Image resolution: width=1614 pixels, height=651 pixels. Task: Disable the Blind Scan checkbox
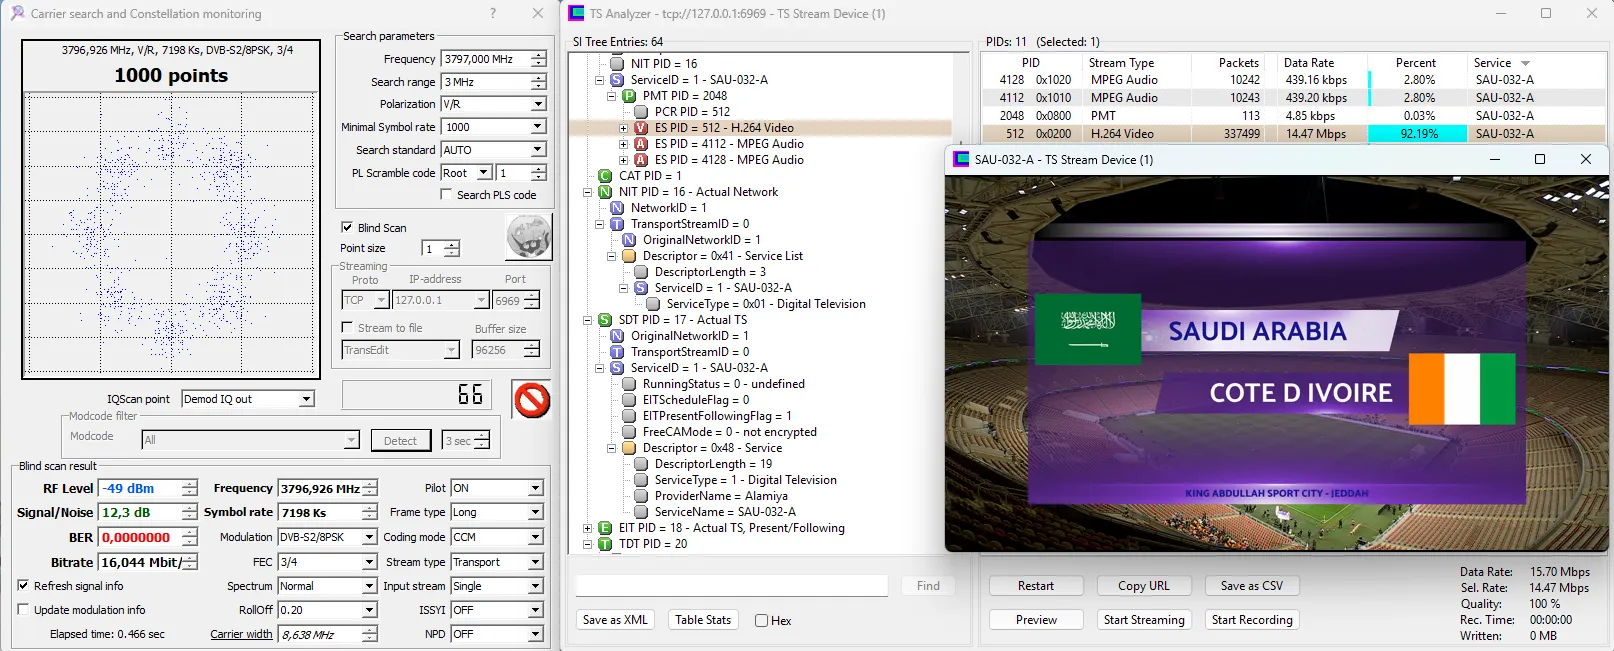[x=347, y=228]
